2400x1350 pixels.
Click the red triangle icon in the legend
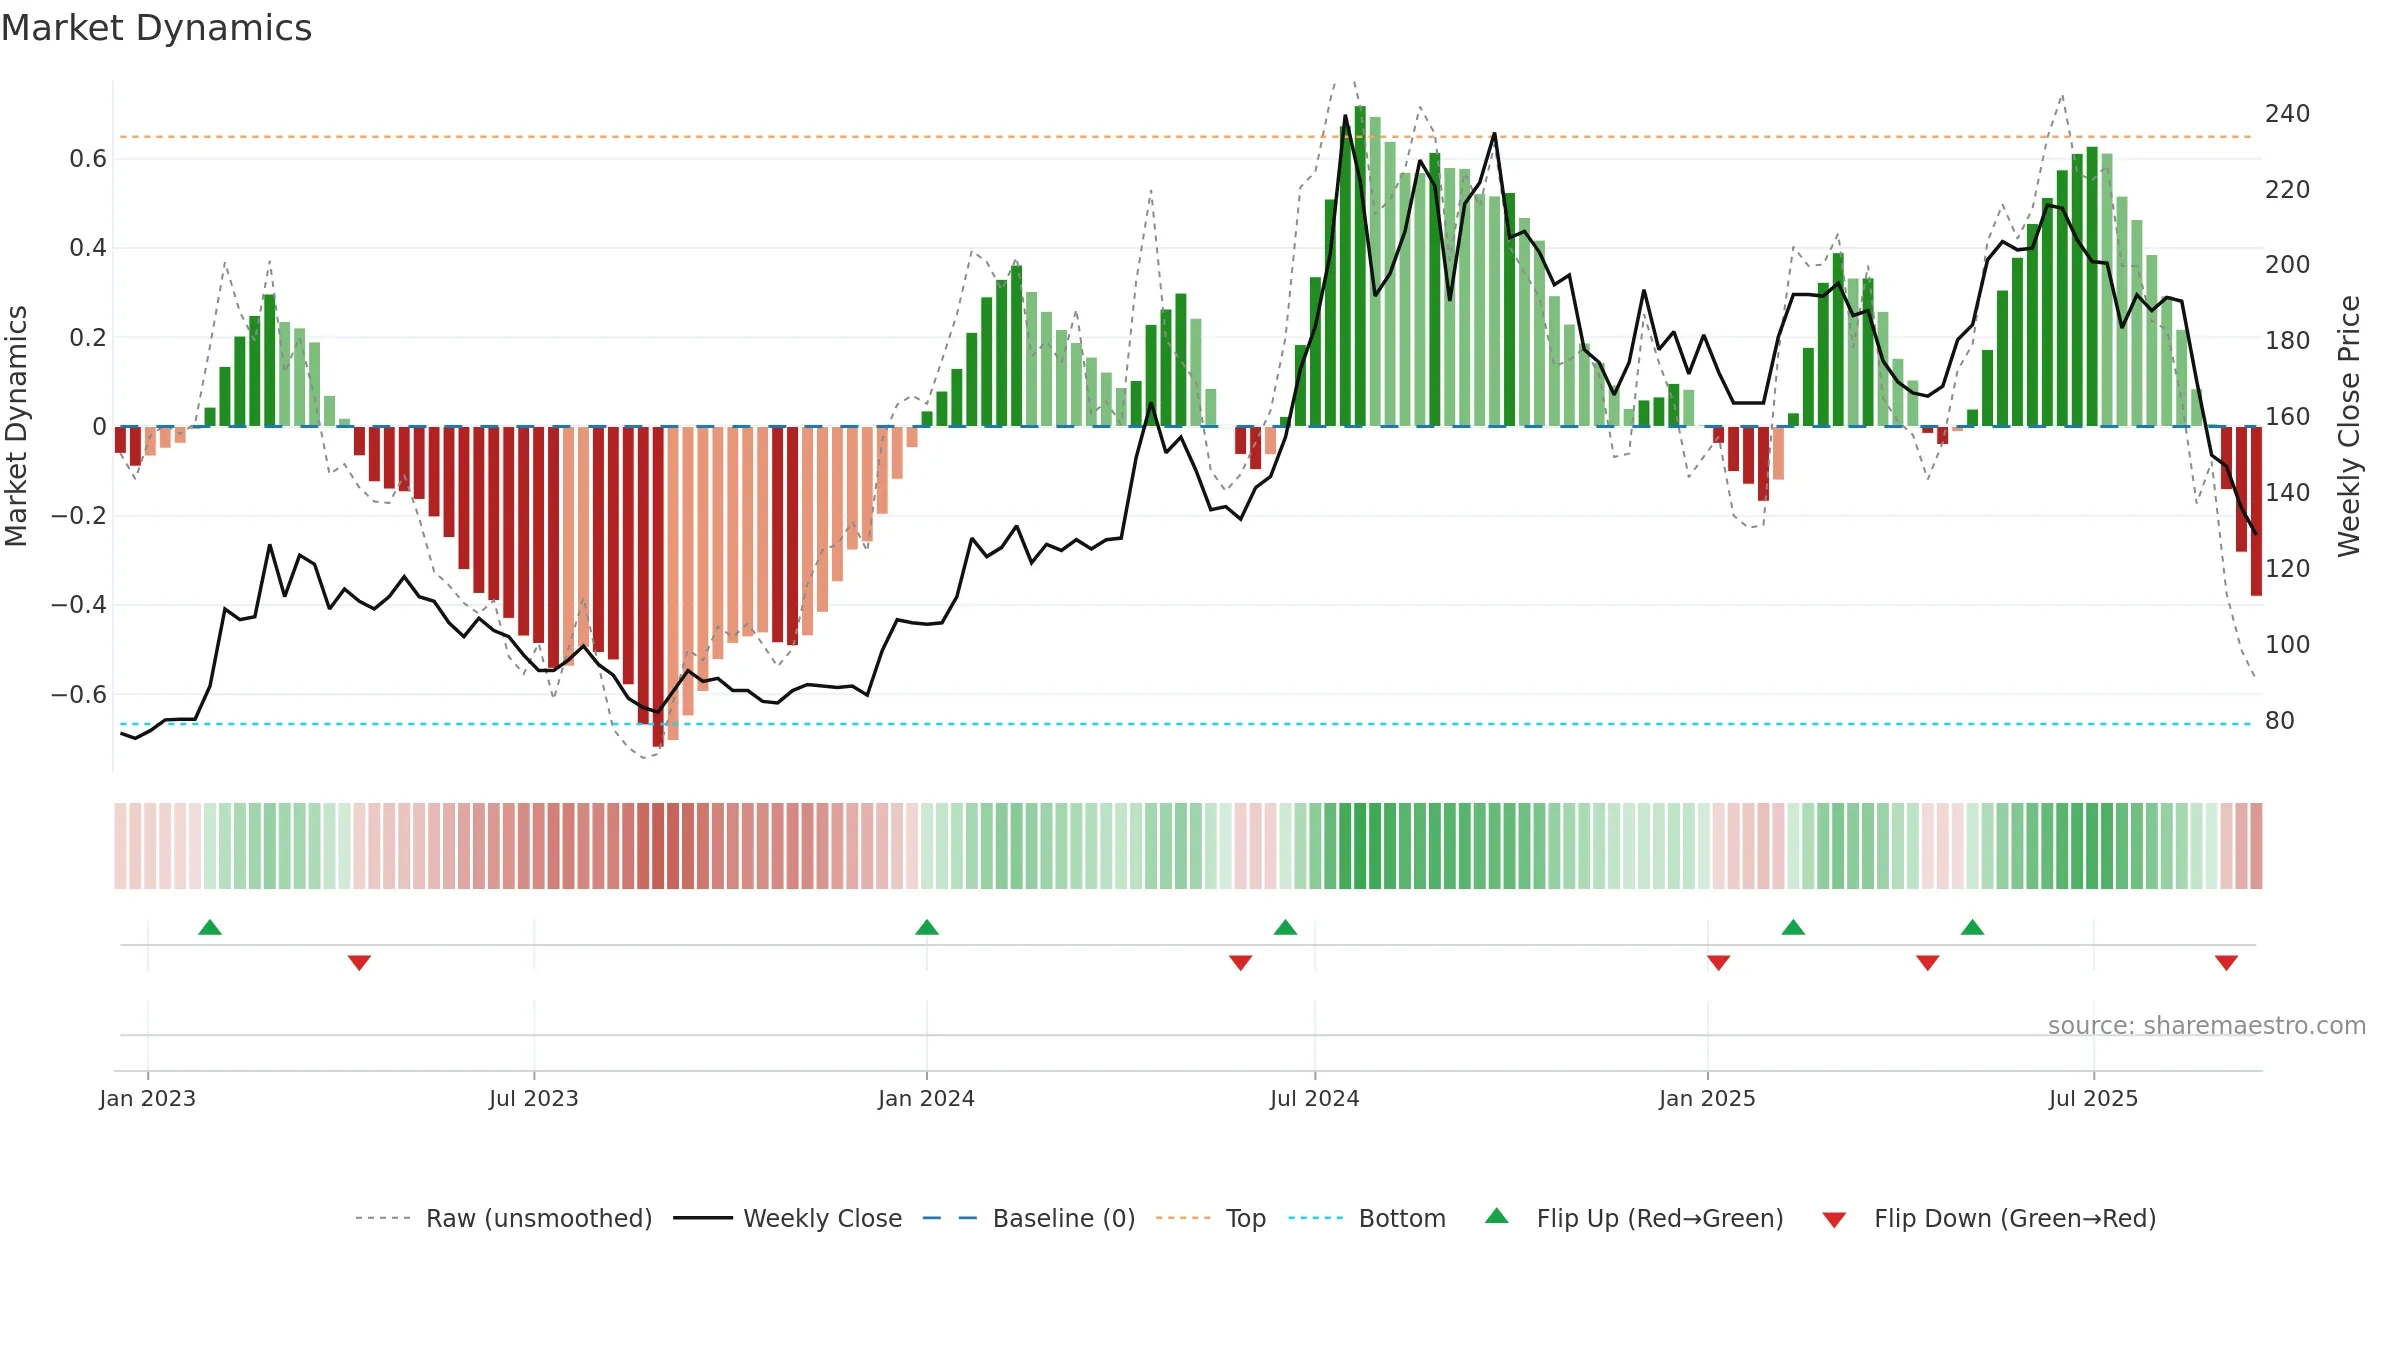[1834, 1220]
